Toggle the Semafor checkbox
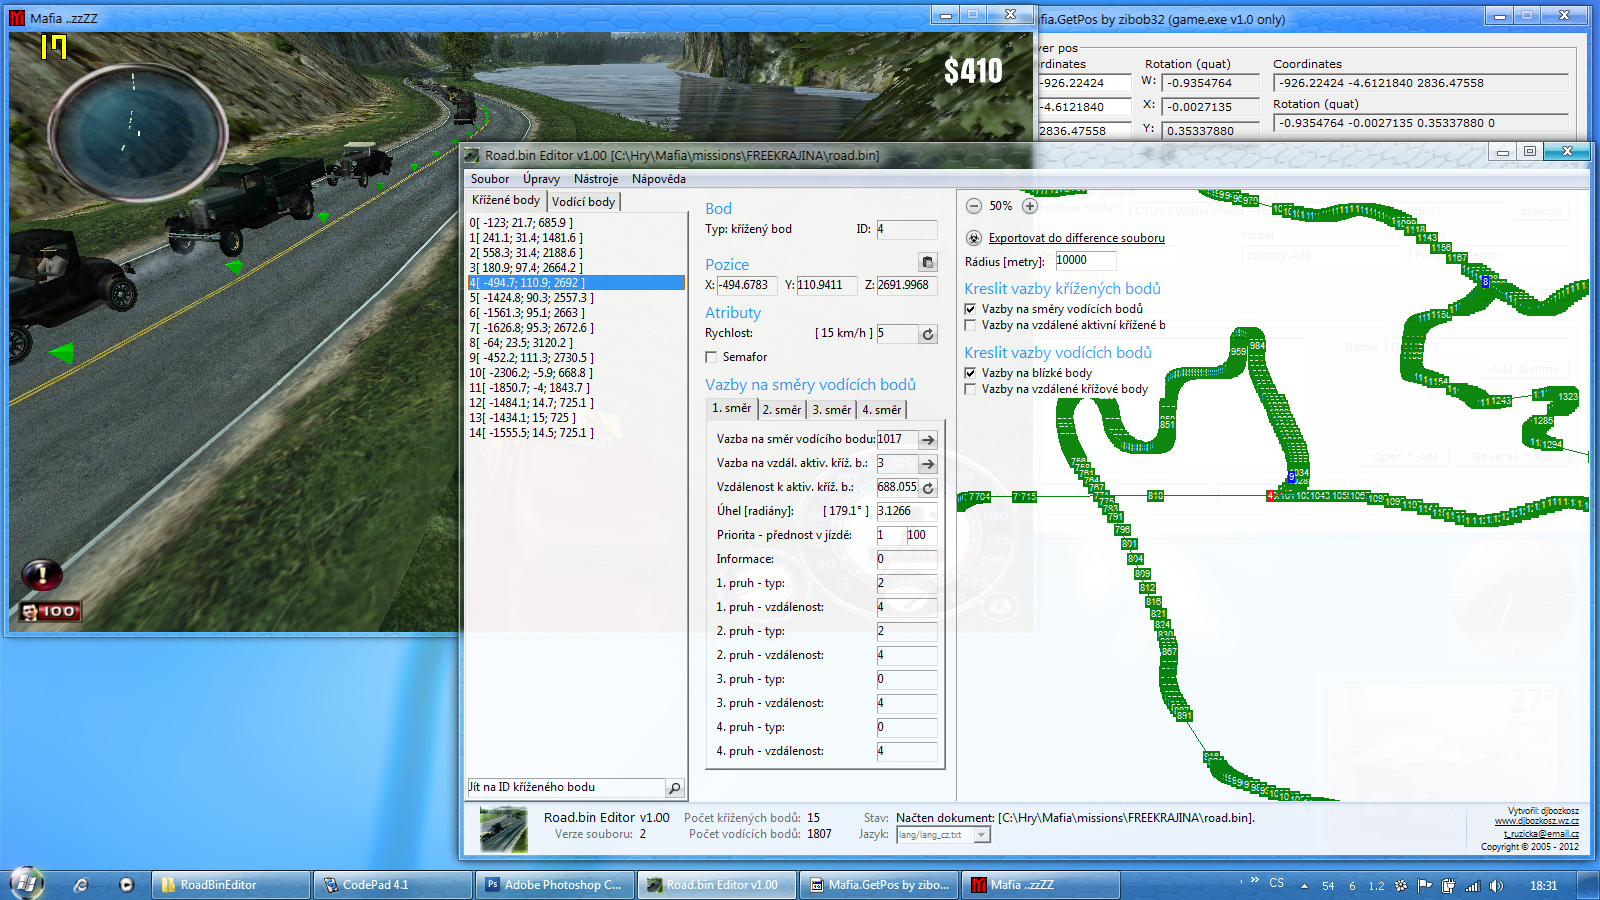1600x900 pixels. point(711,357)
